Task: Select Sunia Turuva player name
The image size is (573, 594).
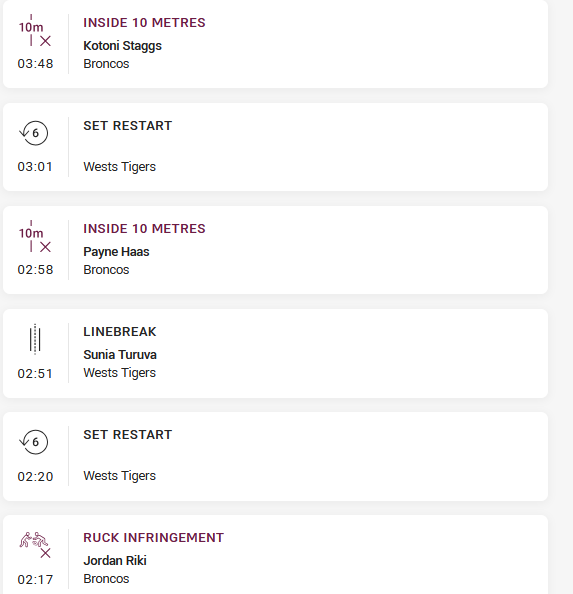Action: pos(120,355)
